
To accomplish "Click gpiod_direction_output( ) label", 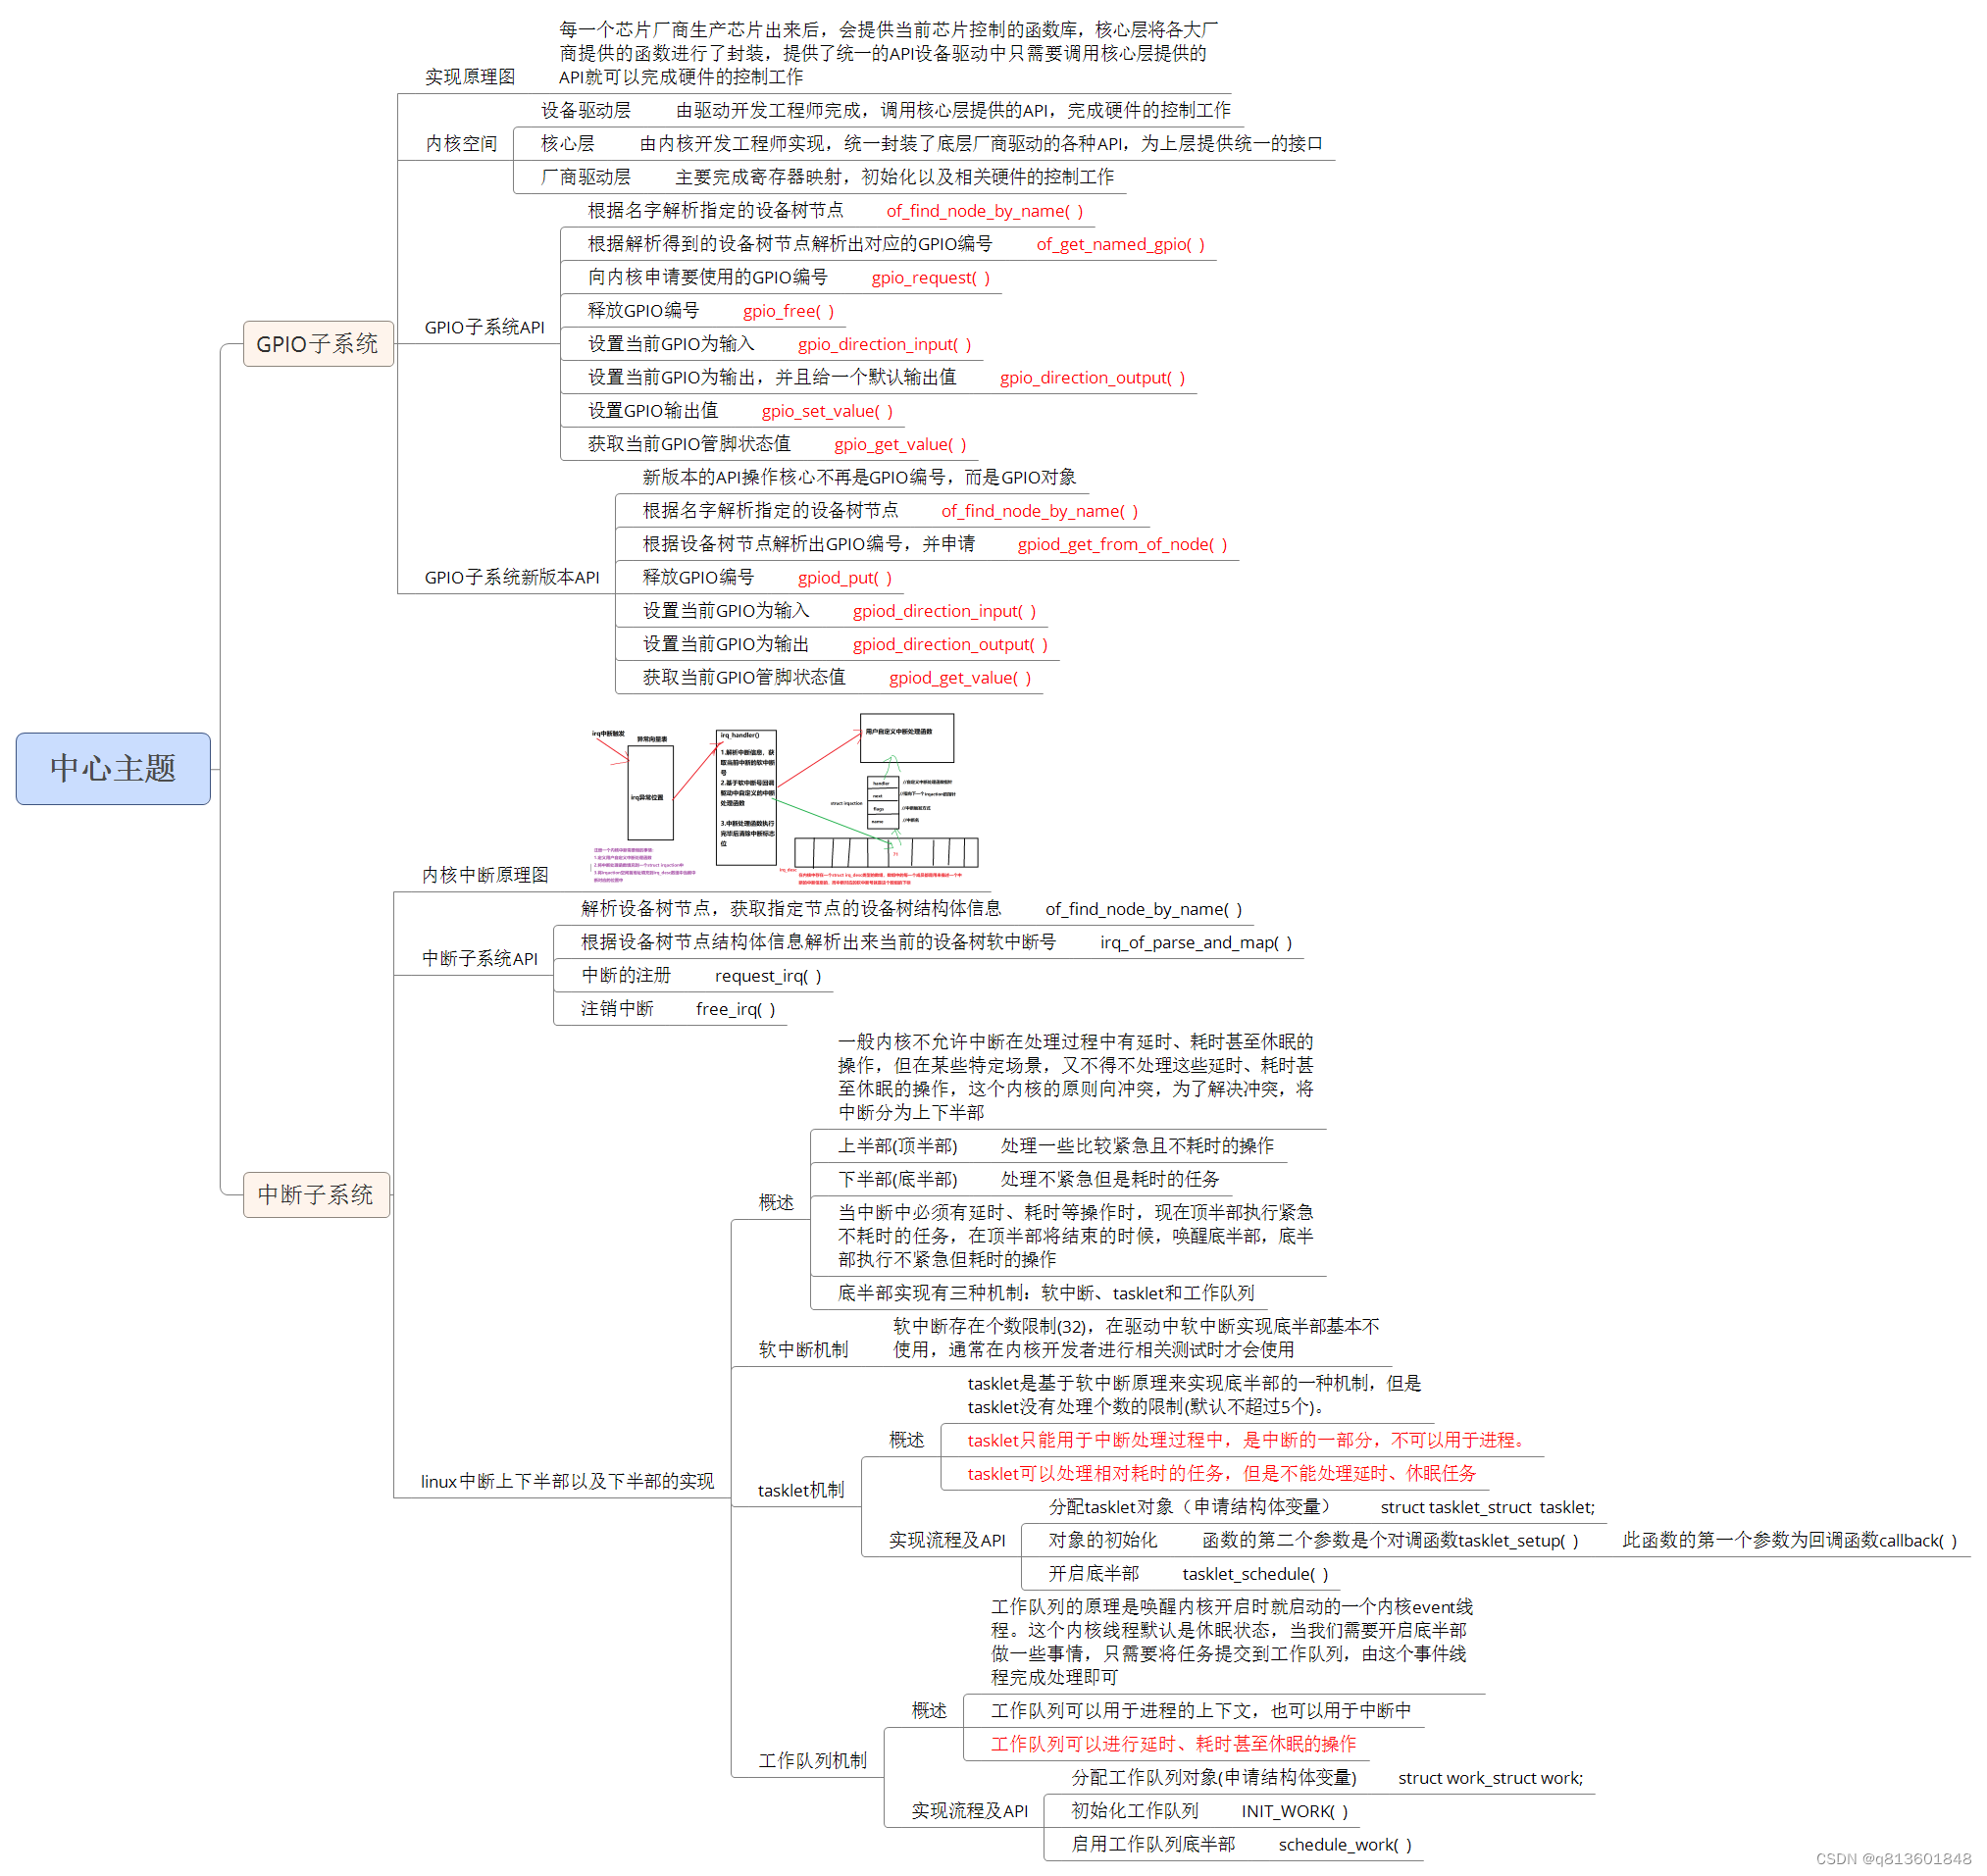I will click(950, 644).
